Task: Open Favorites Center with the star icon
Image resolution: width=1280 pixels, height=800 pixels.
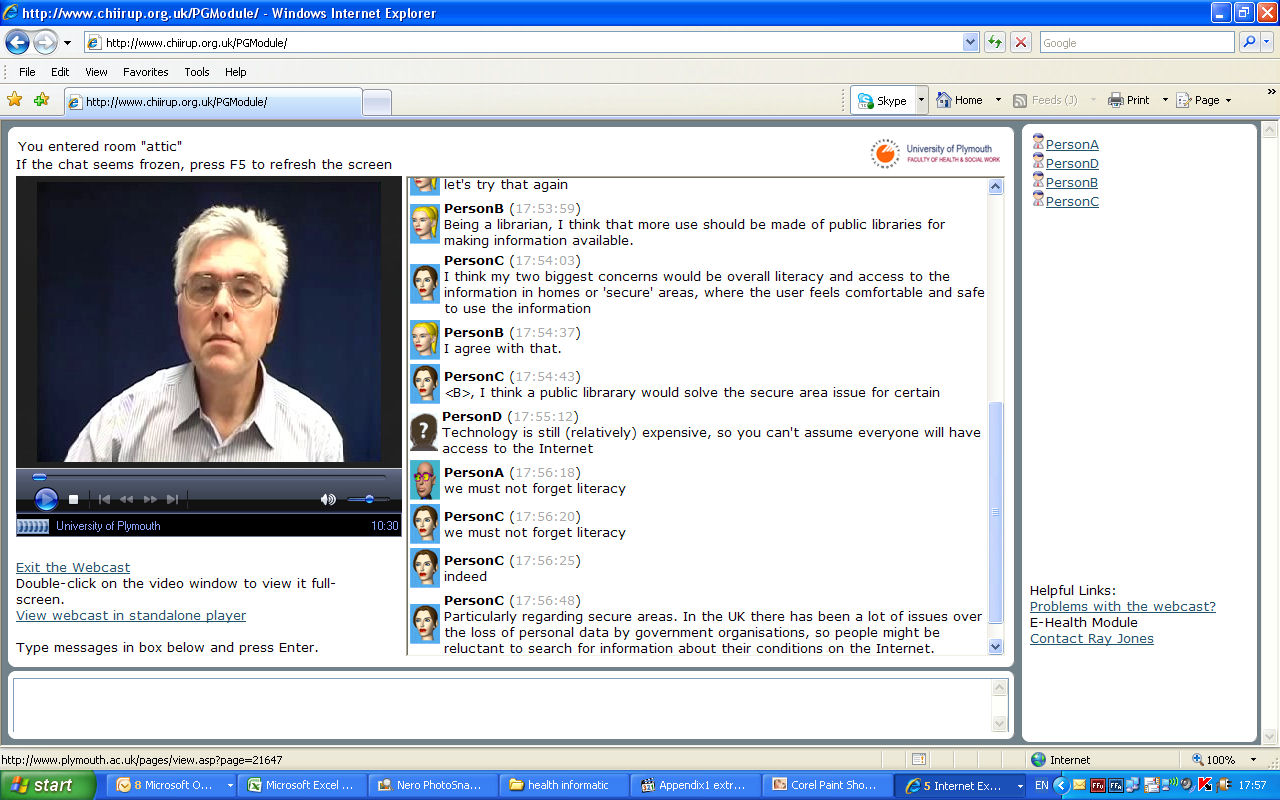Action: (x=14, y=100)
